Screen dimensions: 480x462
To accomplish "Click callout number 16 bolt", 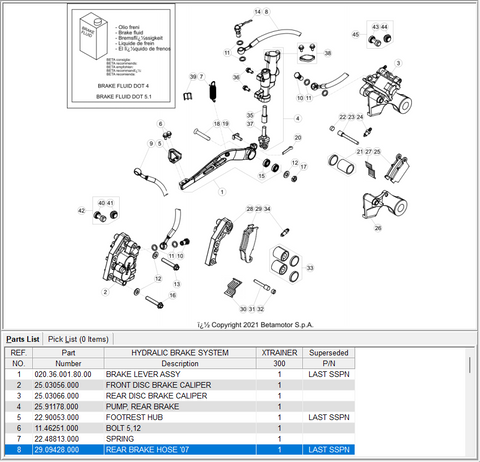I will 172,295.
